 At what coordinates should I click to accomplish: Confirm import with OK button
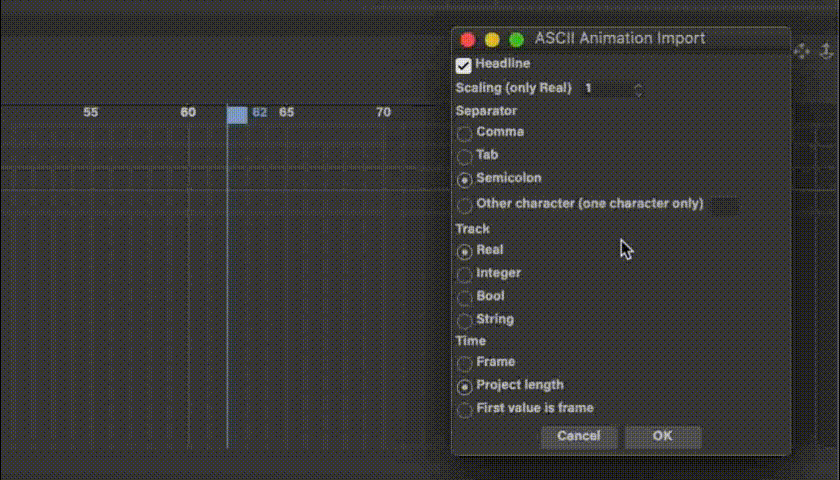tap(663, 437)
